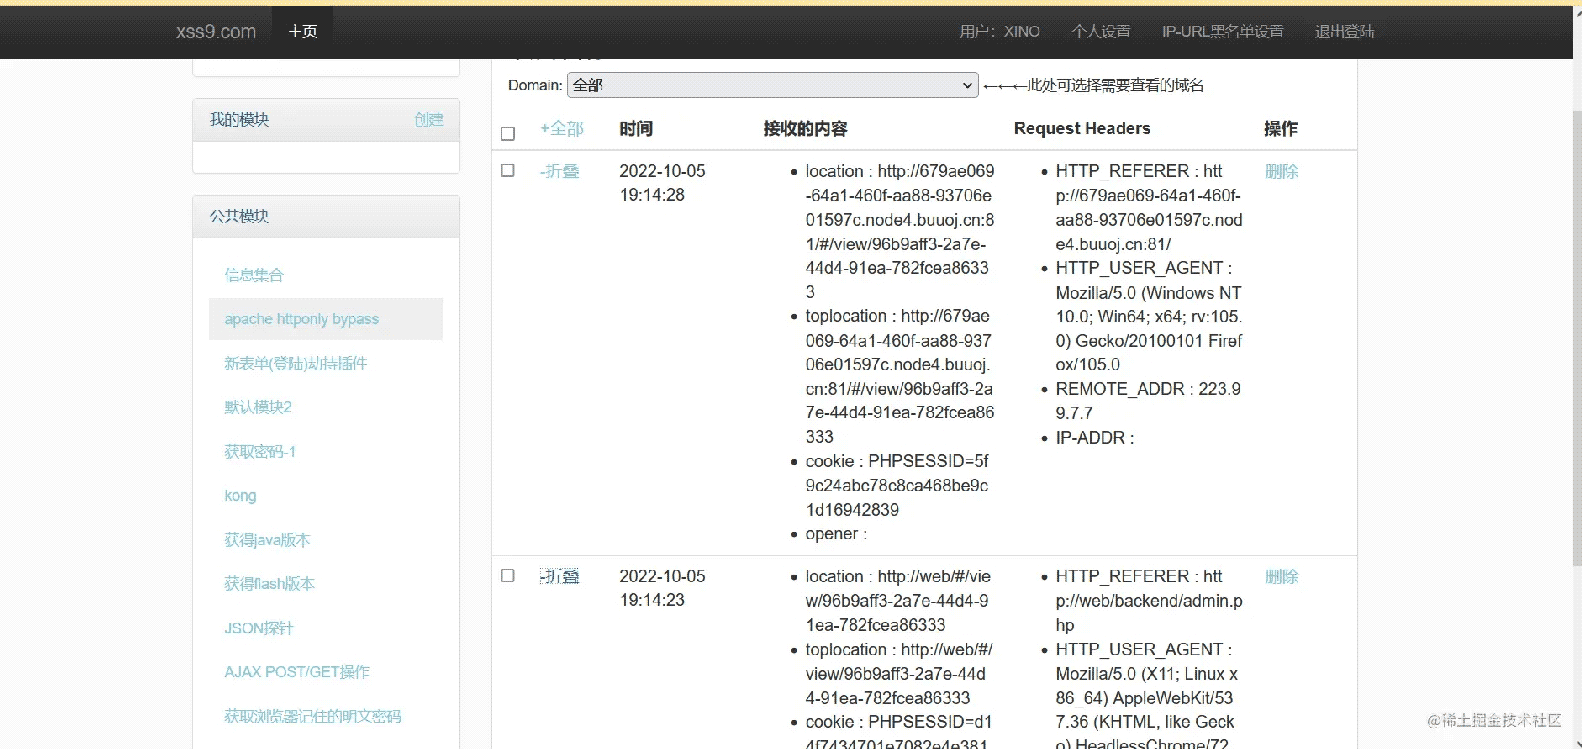Open the 信息集合 public module
Image resolution: width=1582 pixels, height=749 pixels.
pos(254,275)
